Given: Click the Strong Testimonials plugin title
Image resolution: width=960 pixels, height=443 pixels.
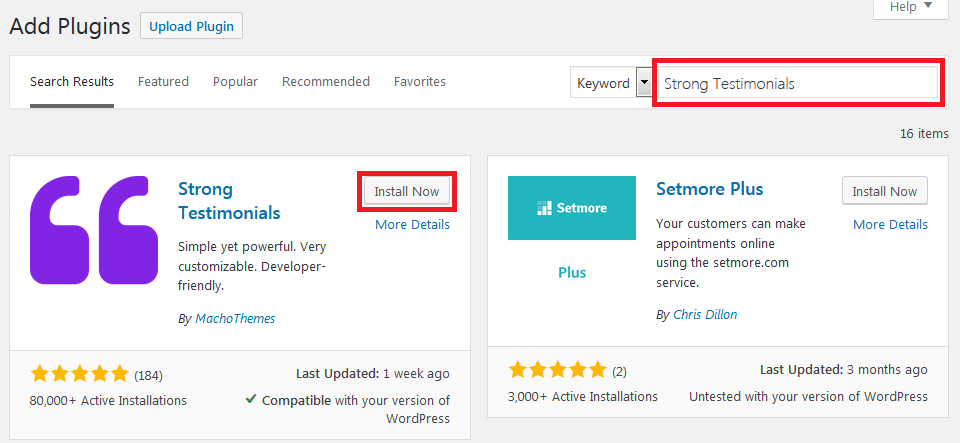Looking at the screenshot, I should (x=229, y=200).
